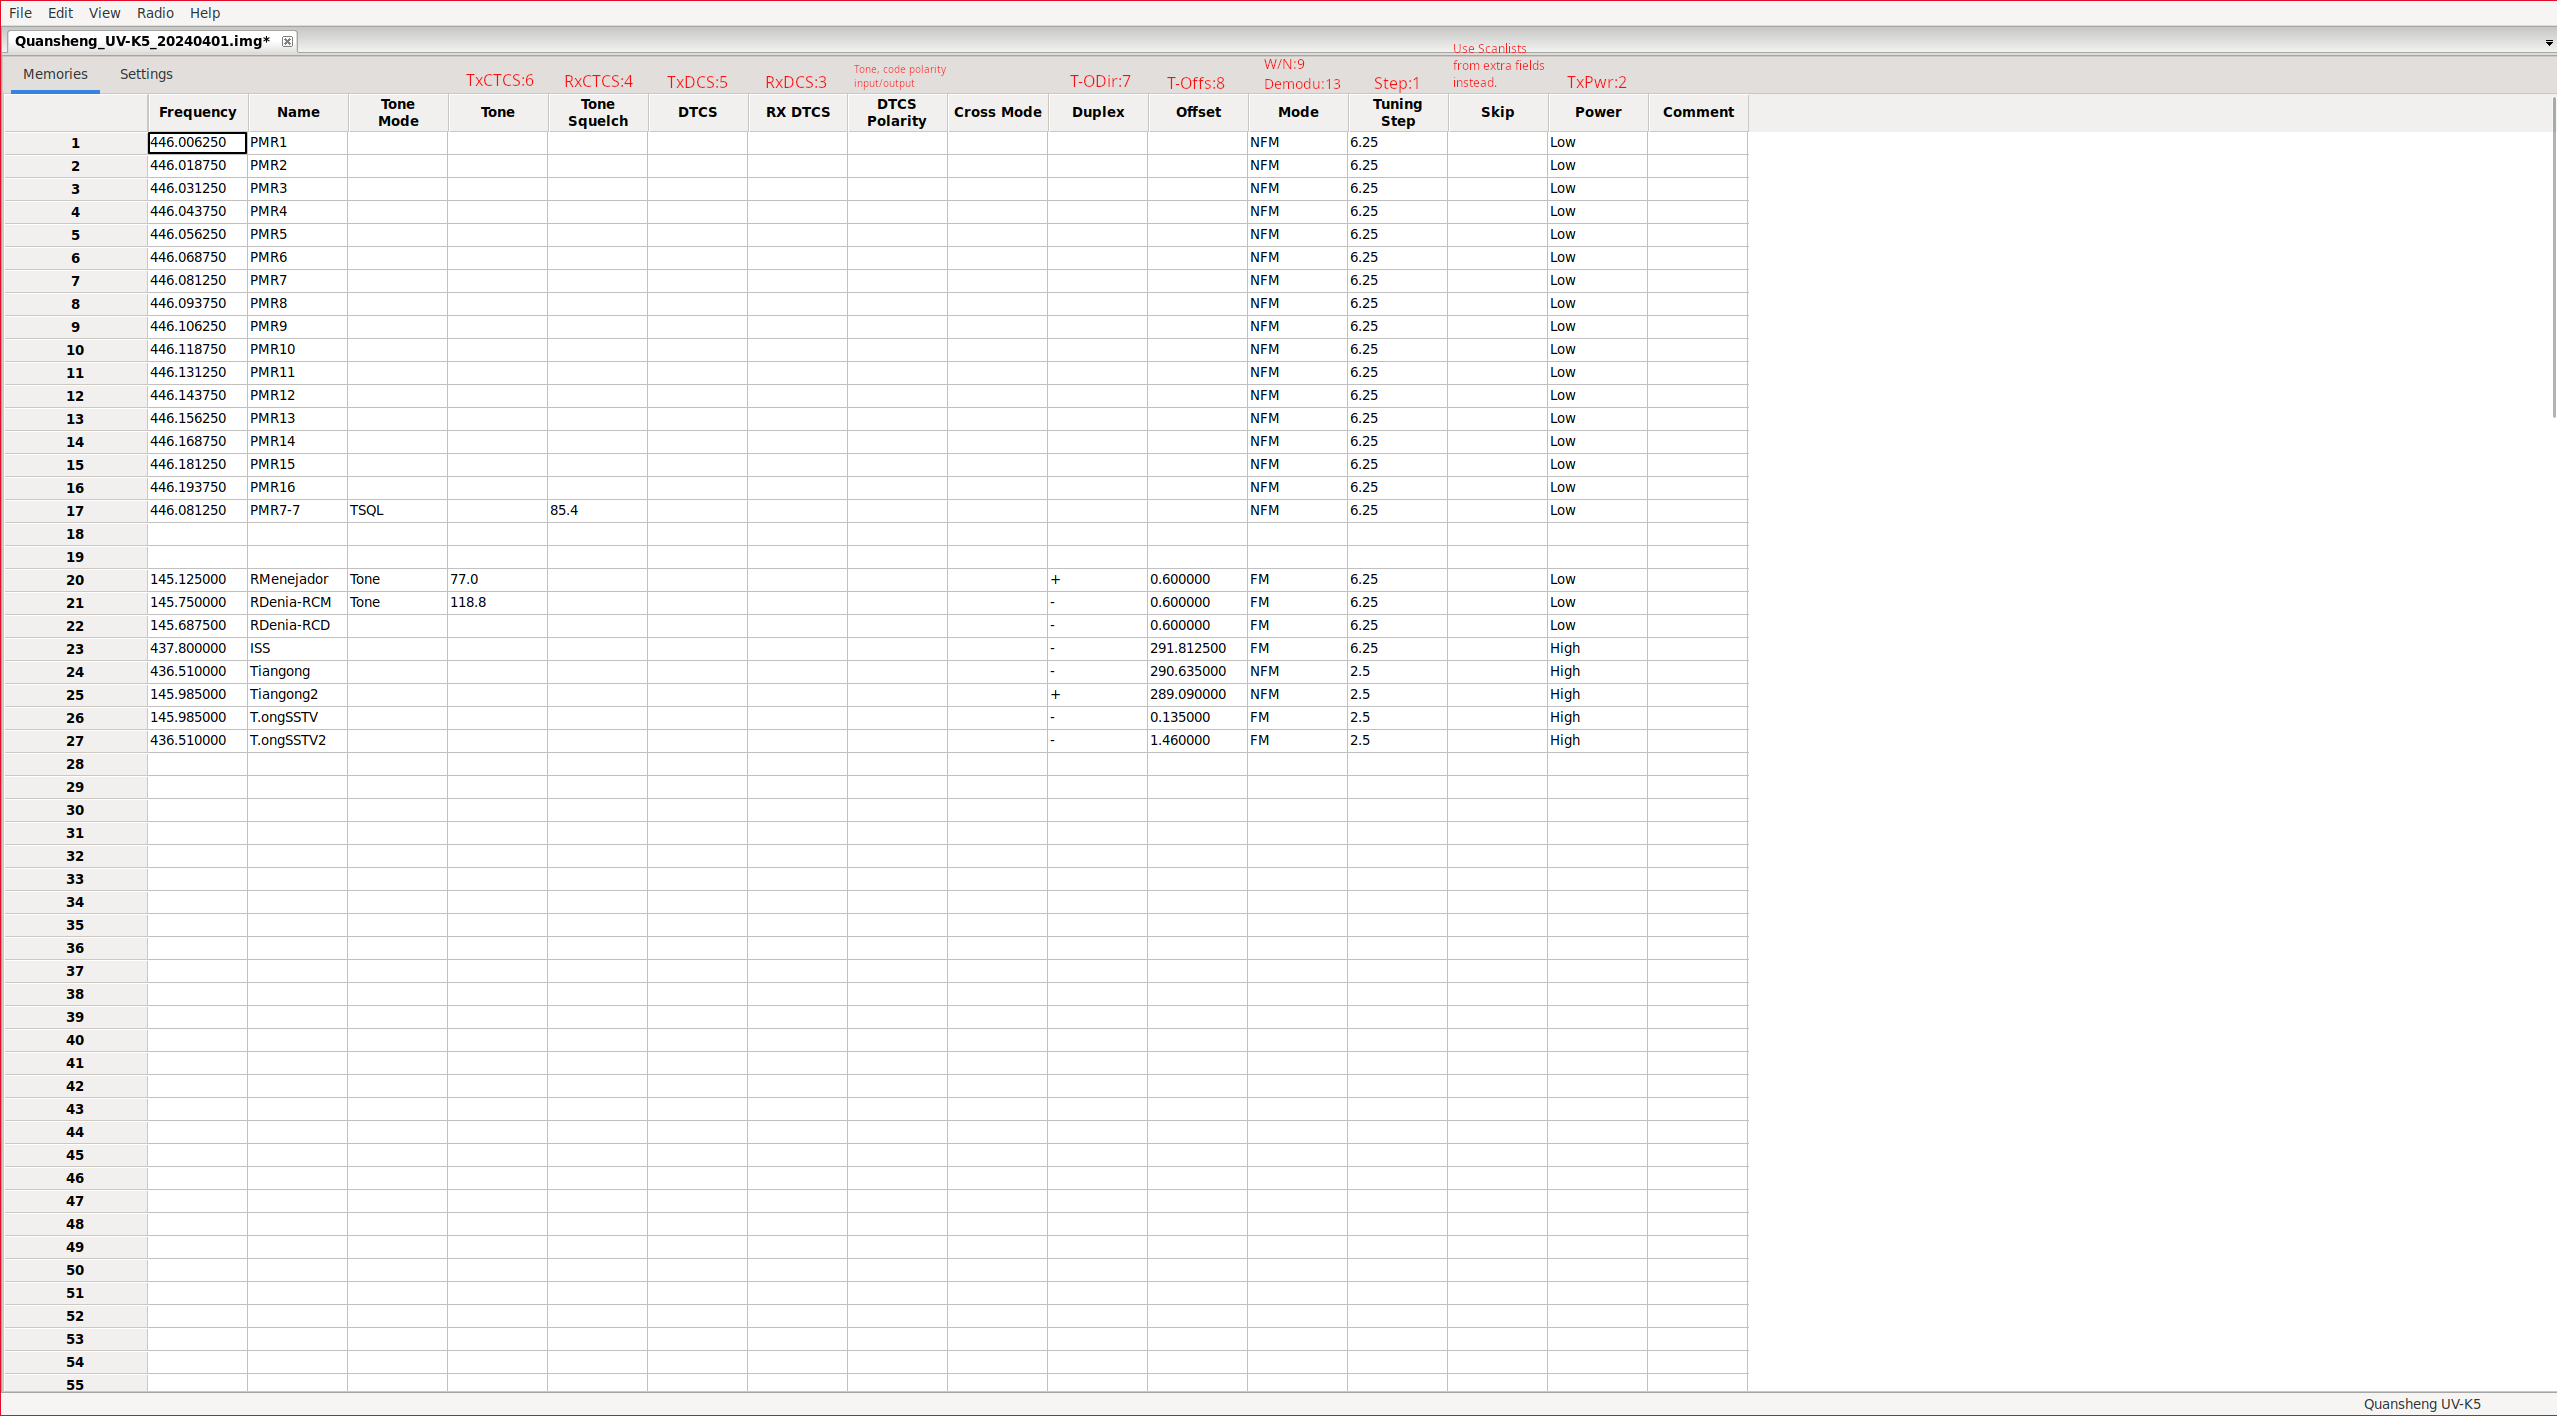Open the Help menu

click(x=205, y=13)
